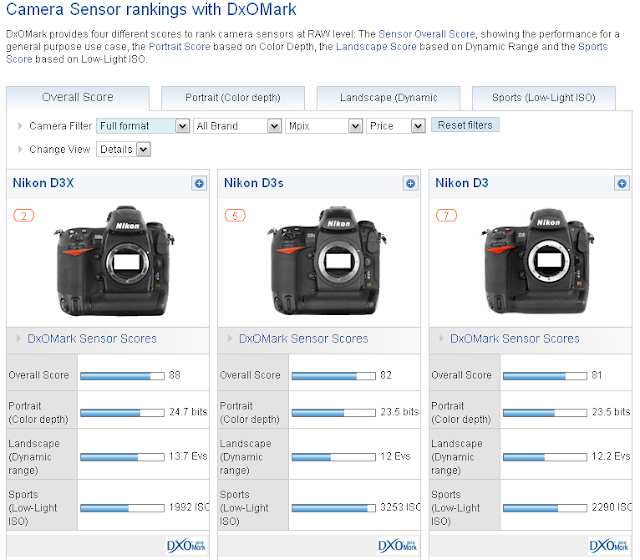Screen dimensions: 640x560
Task: Expand DxOMark Sensor Scores arrow for D3X
Action: 18,338
